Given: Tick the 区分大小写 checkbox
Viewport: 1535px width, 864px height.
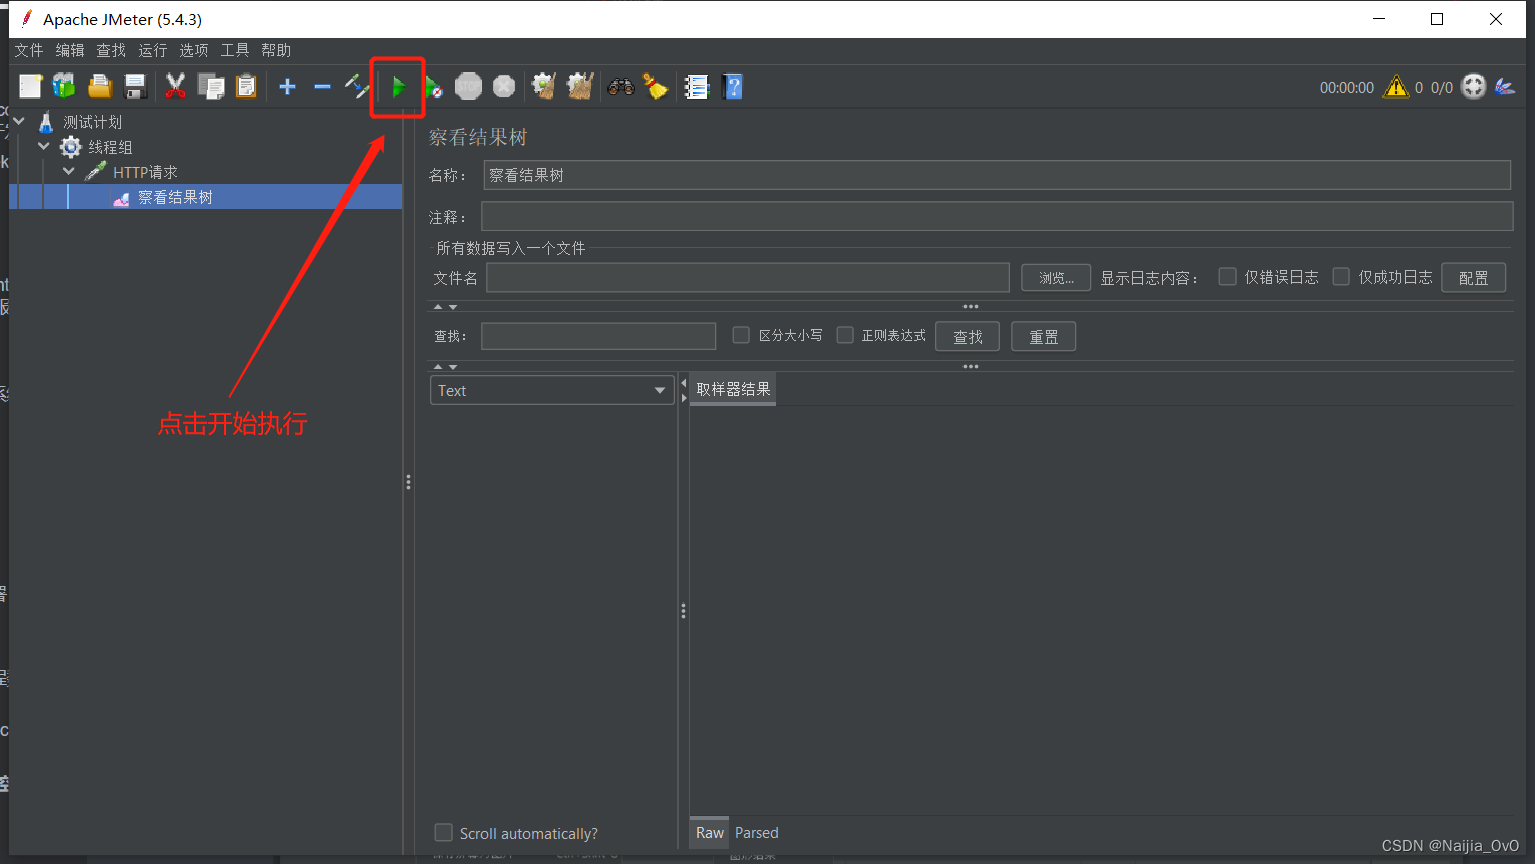Looking at the screenshot, I should [x=741, y=335].
